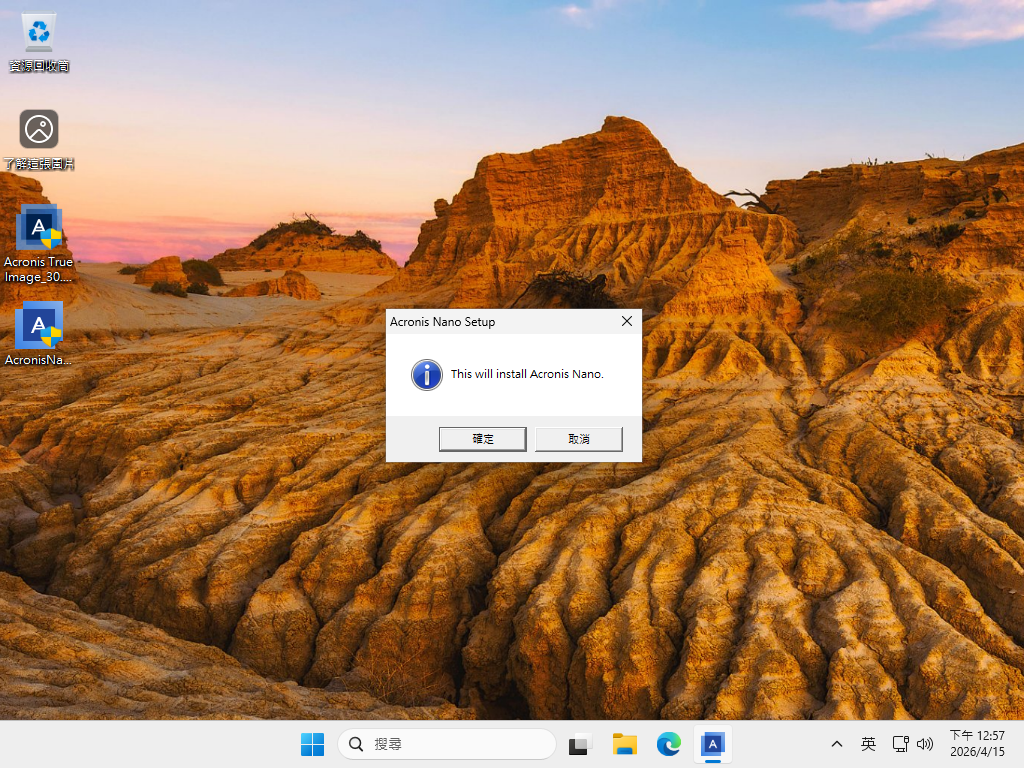Viewport: 1024px width, 768px height.
Task: Open the taskbar clock and date
Action: pos(977,743)
